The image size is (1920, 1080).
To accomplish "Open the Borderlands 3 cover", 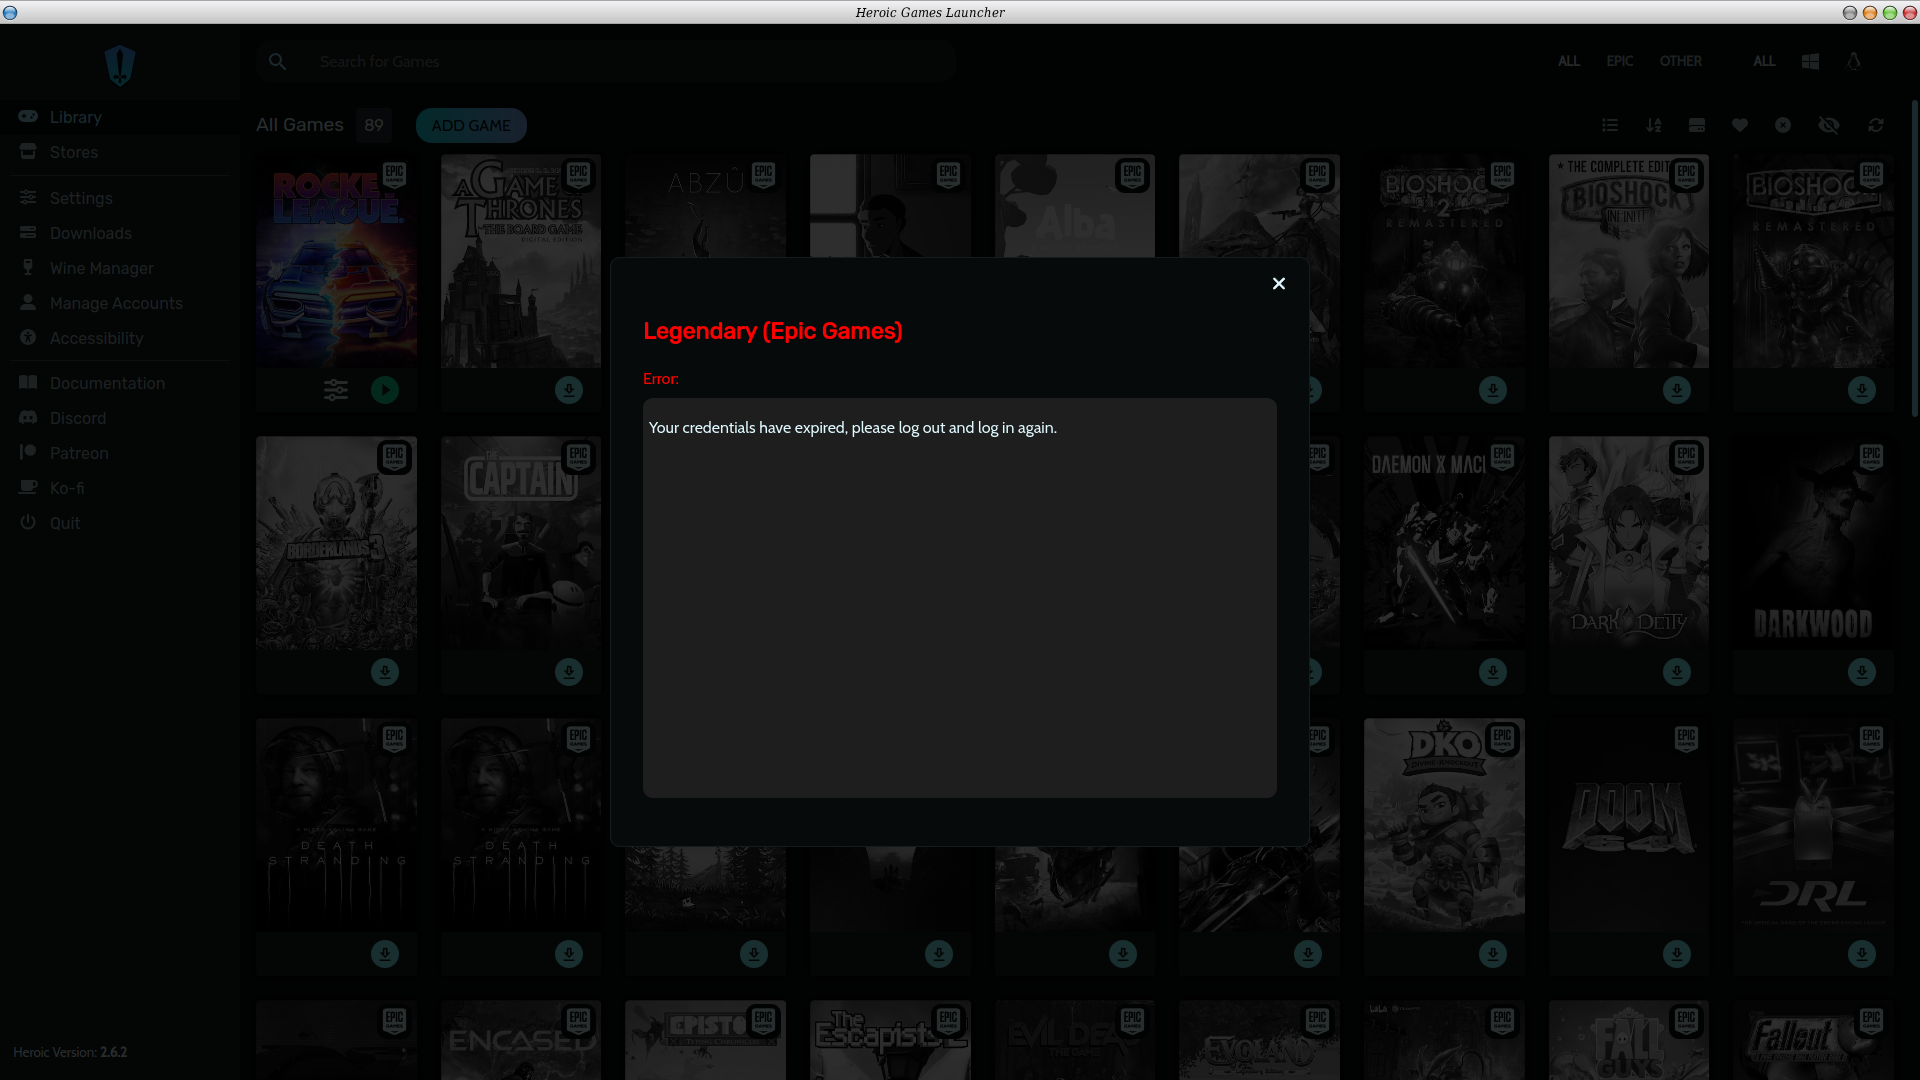I will [x=336, y=543].
